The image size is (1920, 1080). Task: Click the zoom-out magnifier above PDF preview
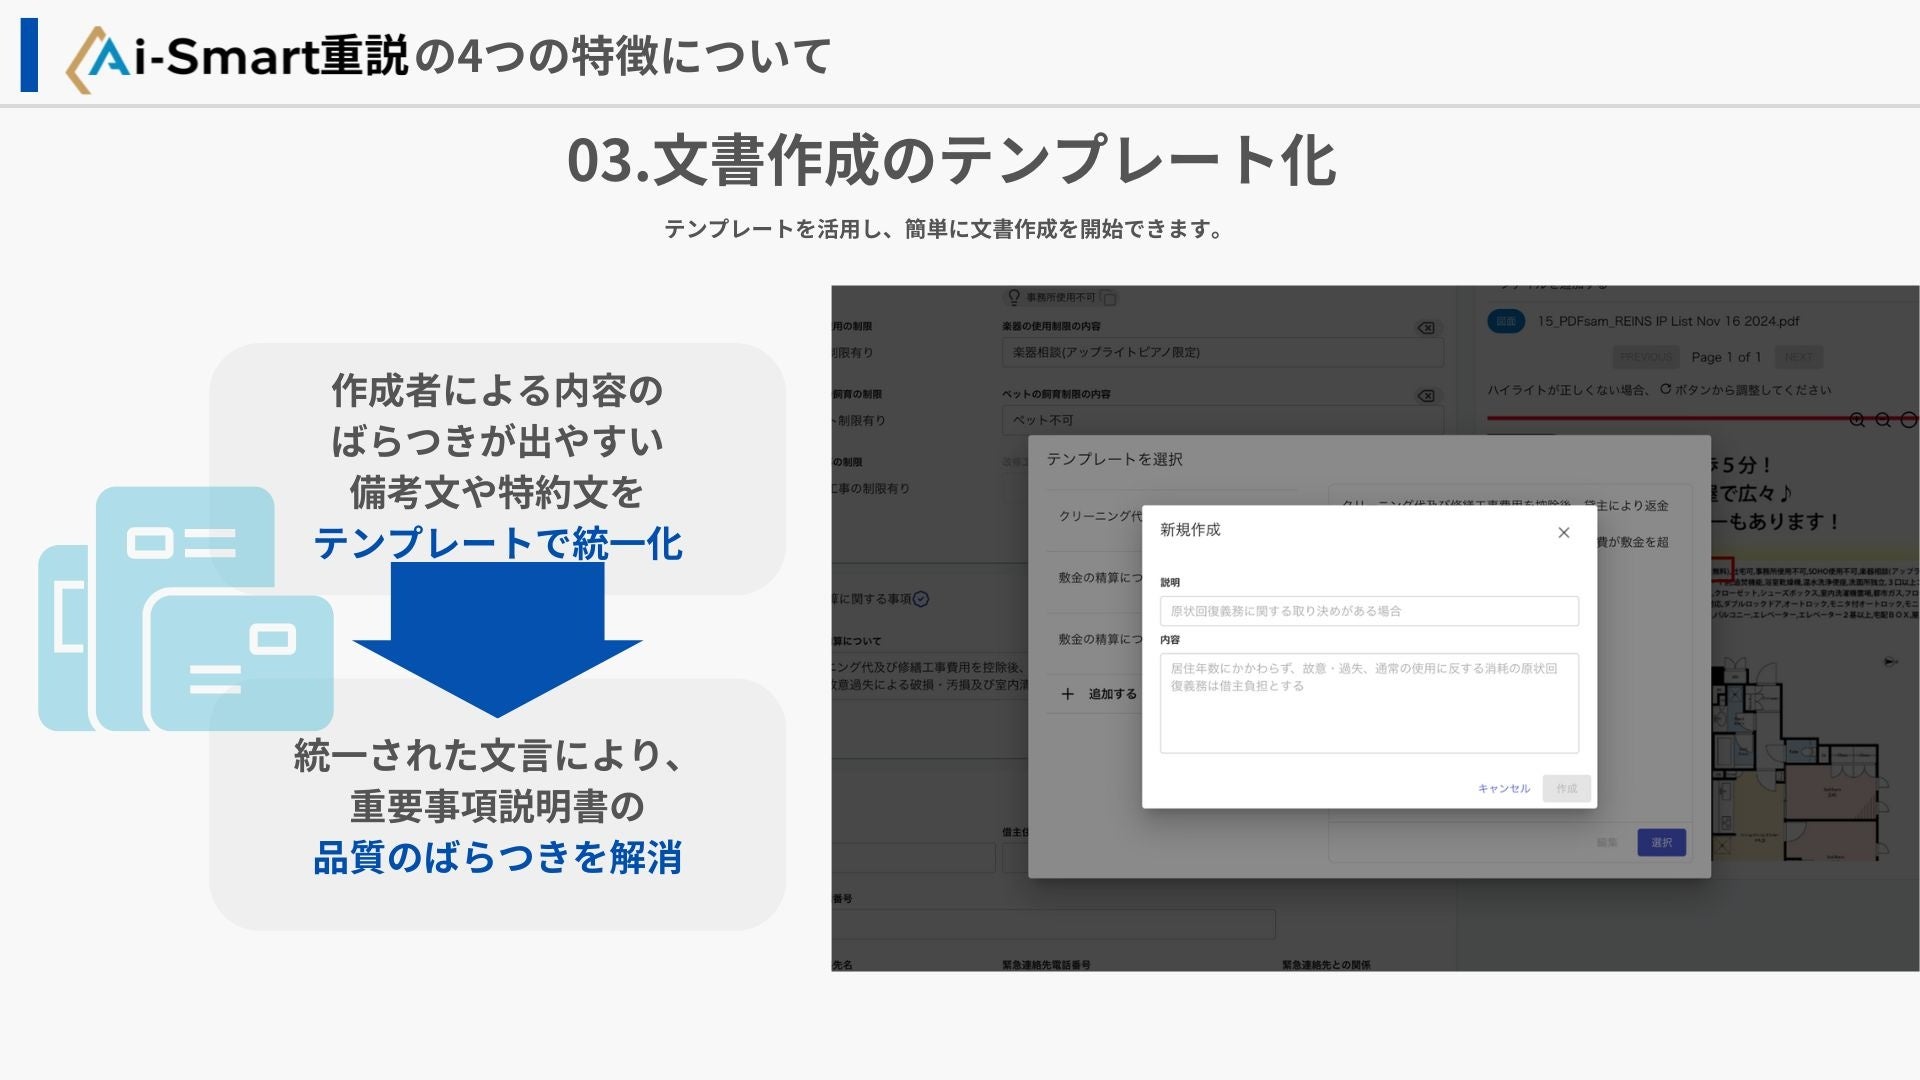1883,420
